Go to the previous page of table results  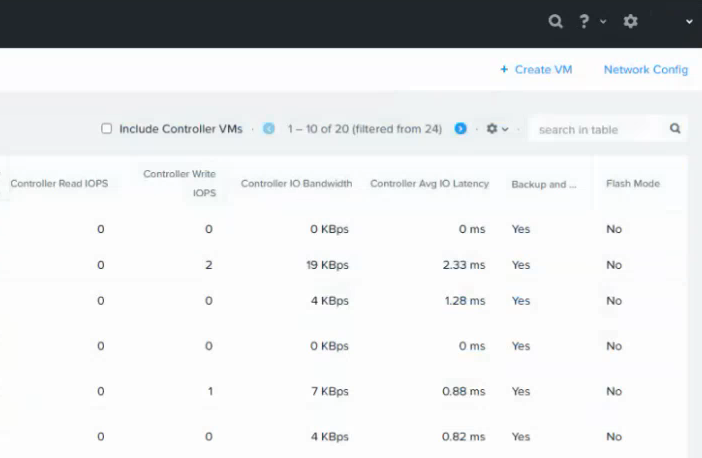[268, 129]
